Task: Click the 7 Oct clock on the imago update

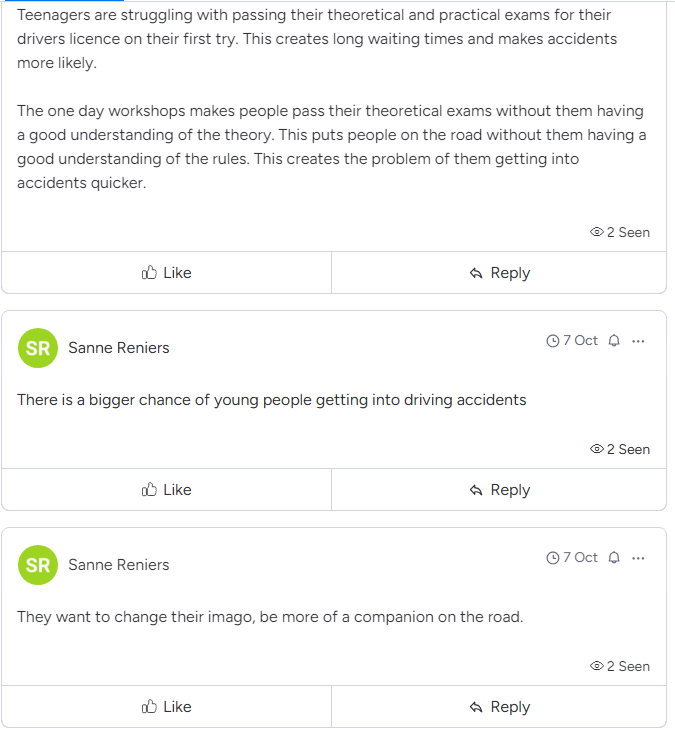Action: 553,558
